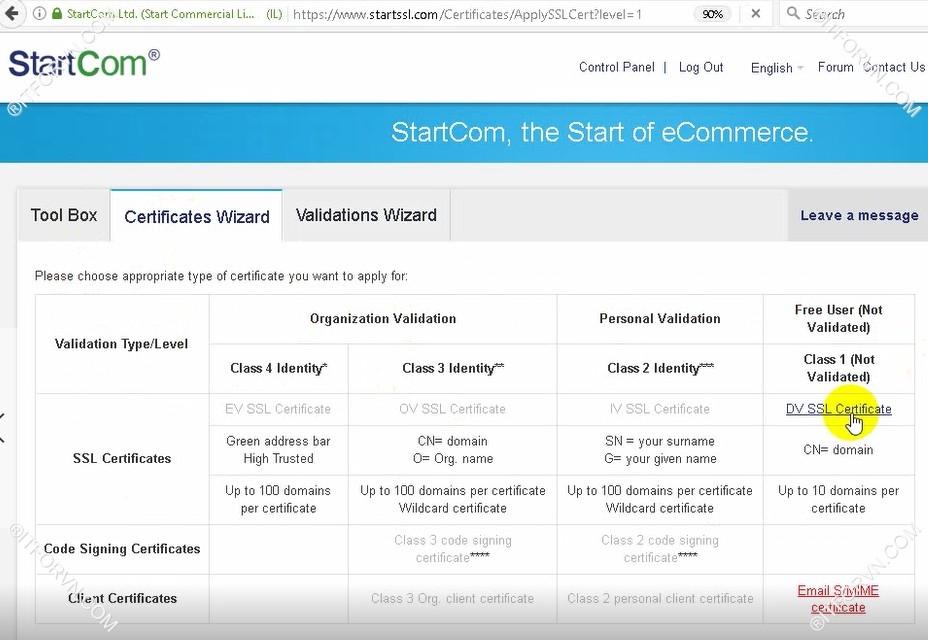
Task: Click the URL address field
Action: [480, 14]
